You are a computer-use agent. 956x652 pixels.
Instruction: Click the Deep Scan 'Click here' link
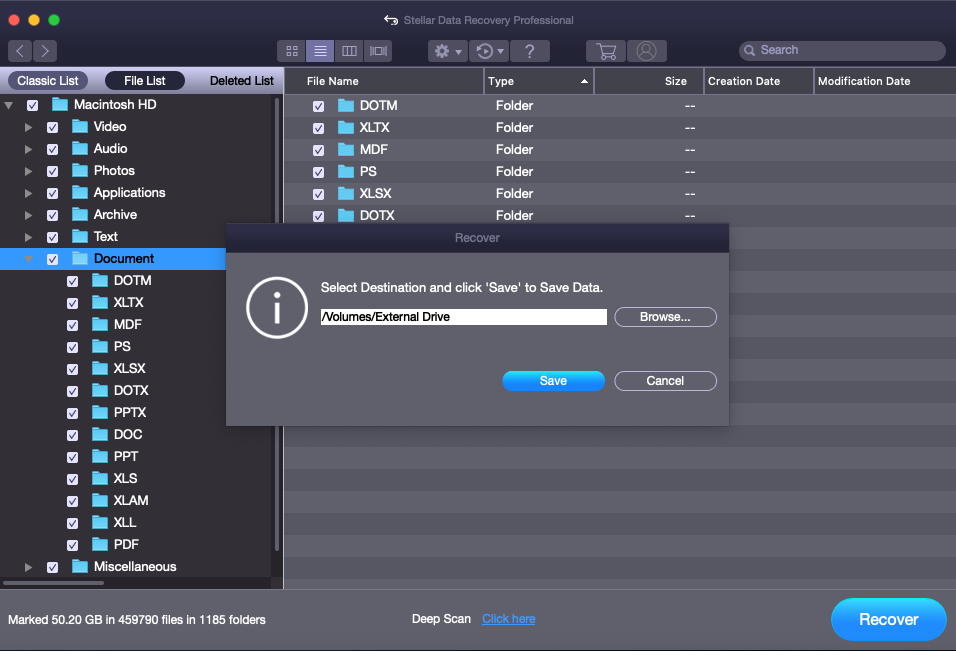point(508,618)
